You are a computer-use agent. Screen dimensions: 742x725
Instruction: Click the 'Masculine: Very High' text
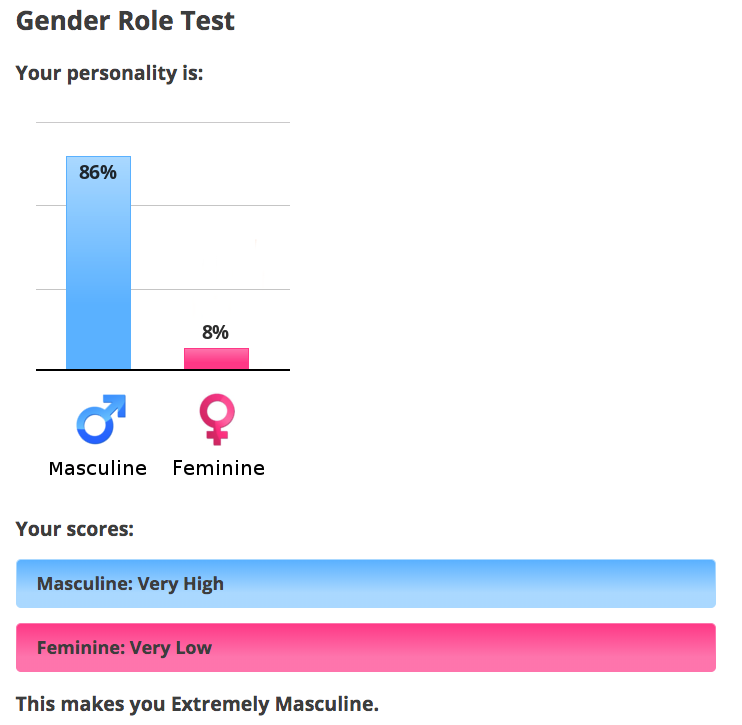pyautogui.click(x=130, y=584)
